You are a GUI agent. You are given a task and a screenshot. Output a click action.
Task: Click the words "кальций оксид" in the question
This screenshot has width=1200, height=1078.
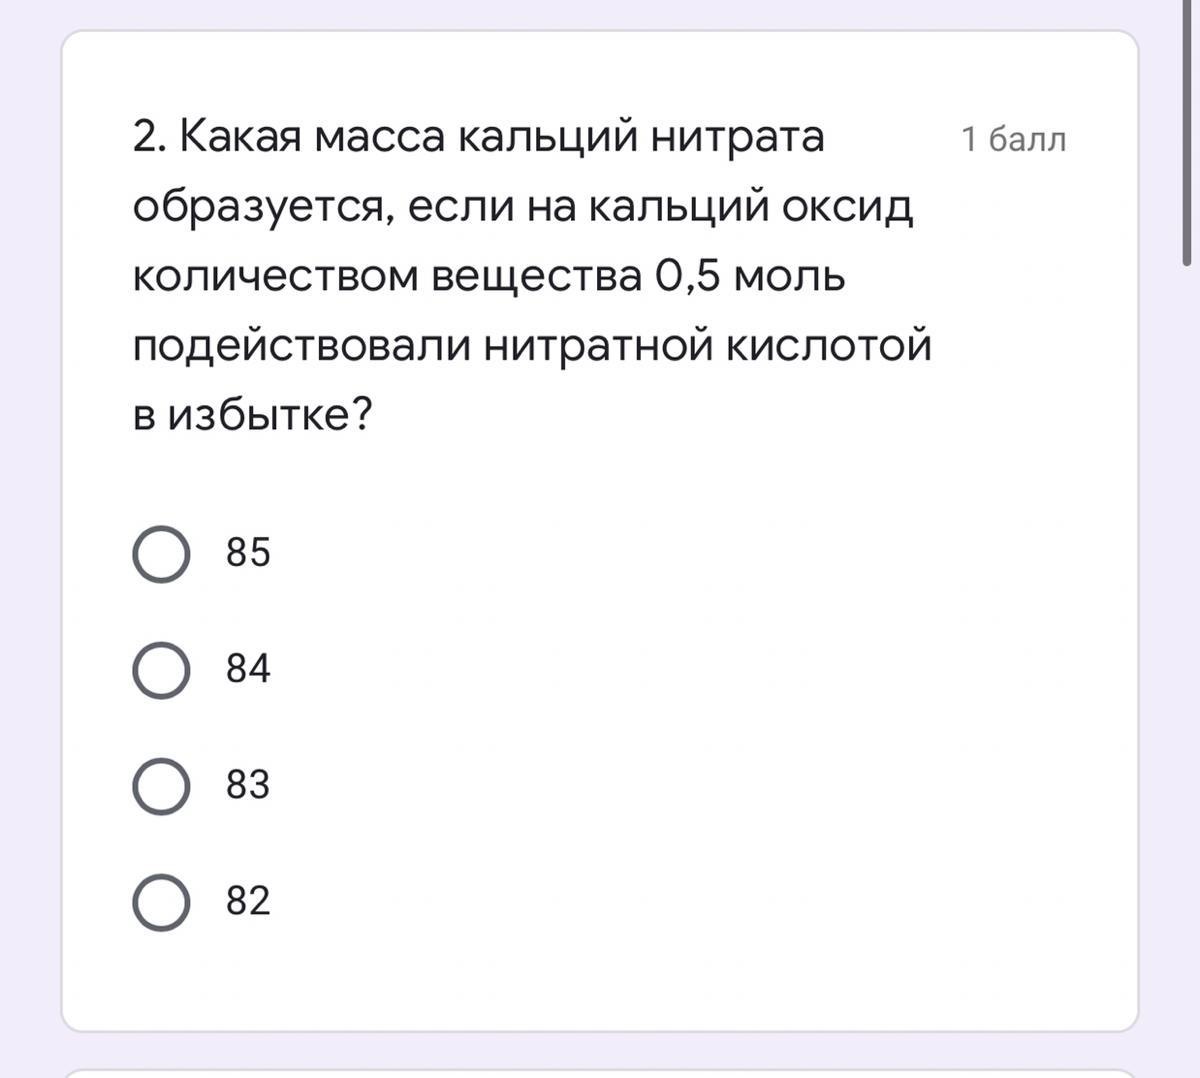(x=749, y=207)
